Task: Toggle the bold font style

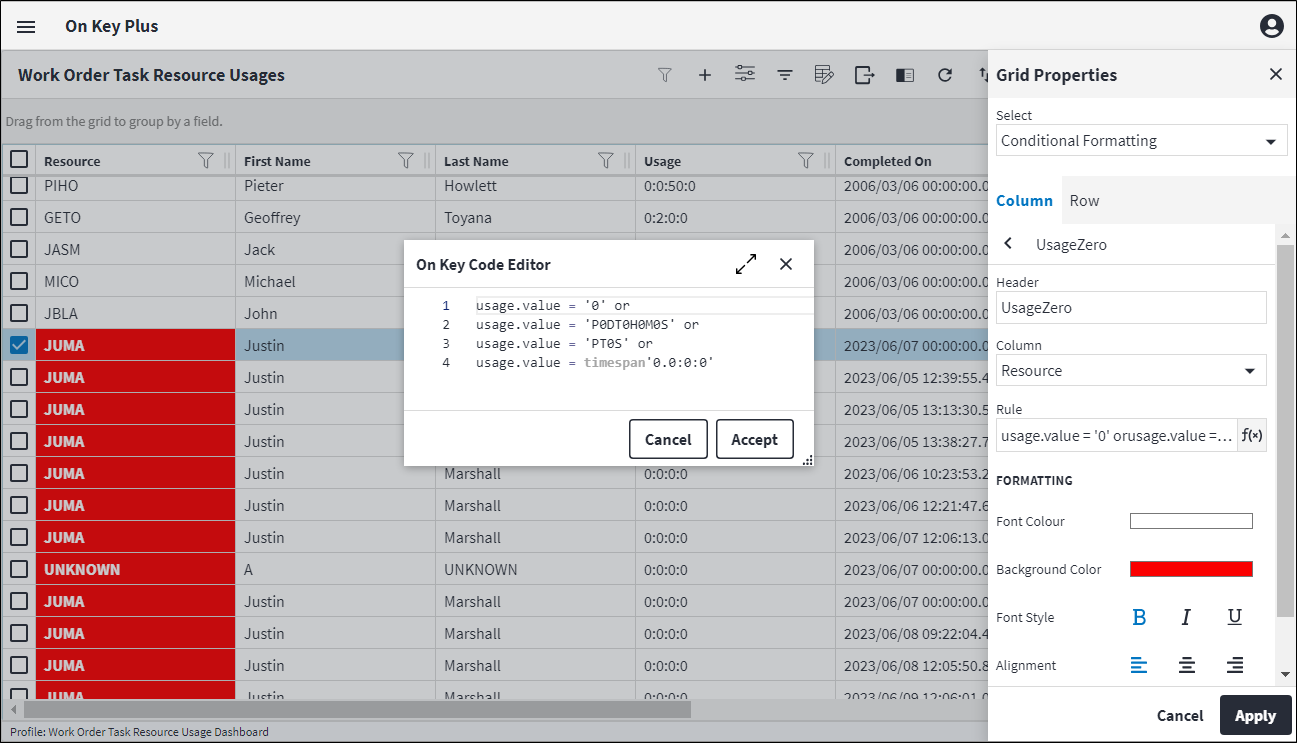Action: coord(1138,617)
